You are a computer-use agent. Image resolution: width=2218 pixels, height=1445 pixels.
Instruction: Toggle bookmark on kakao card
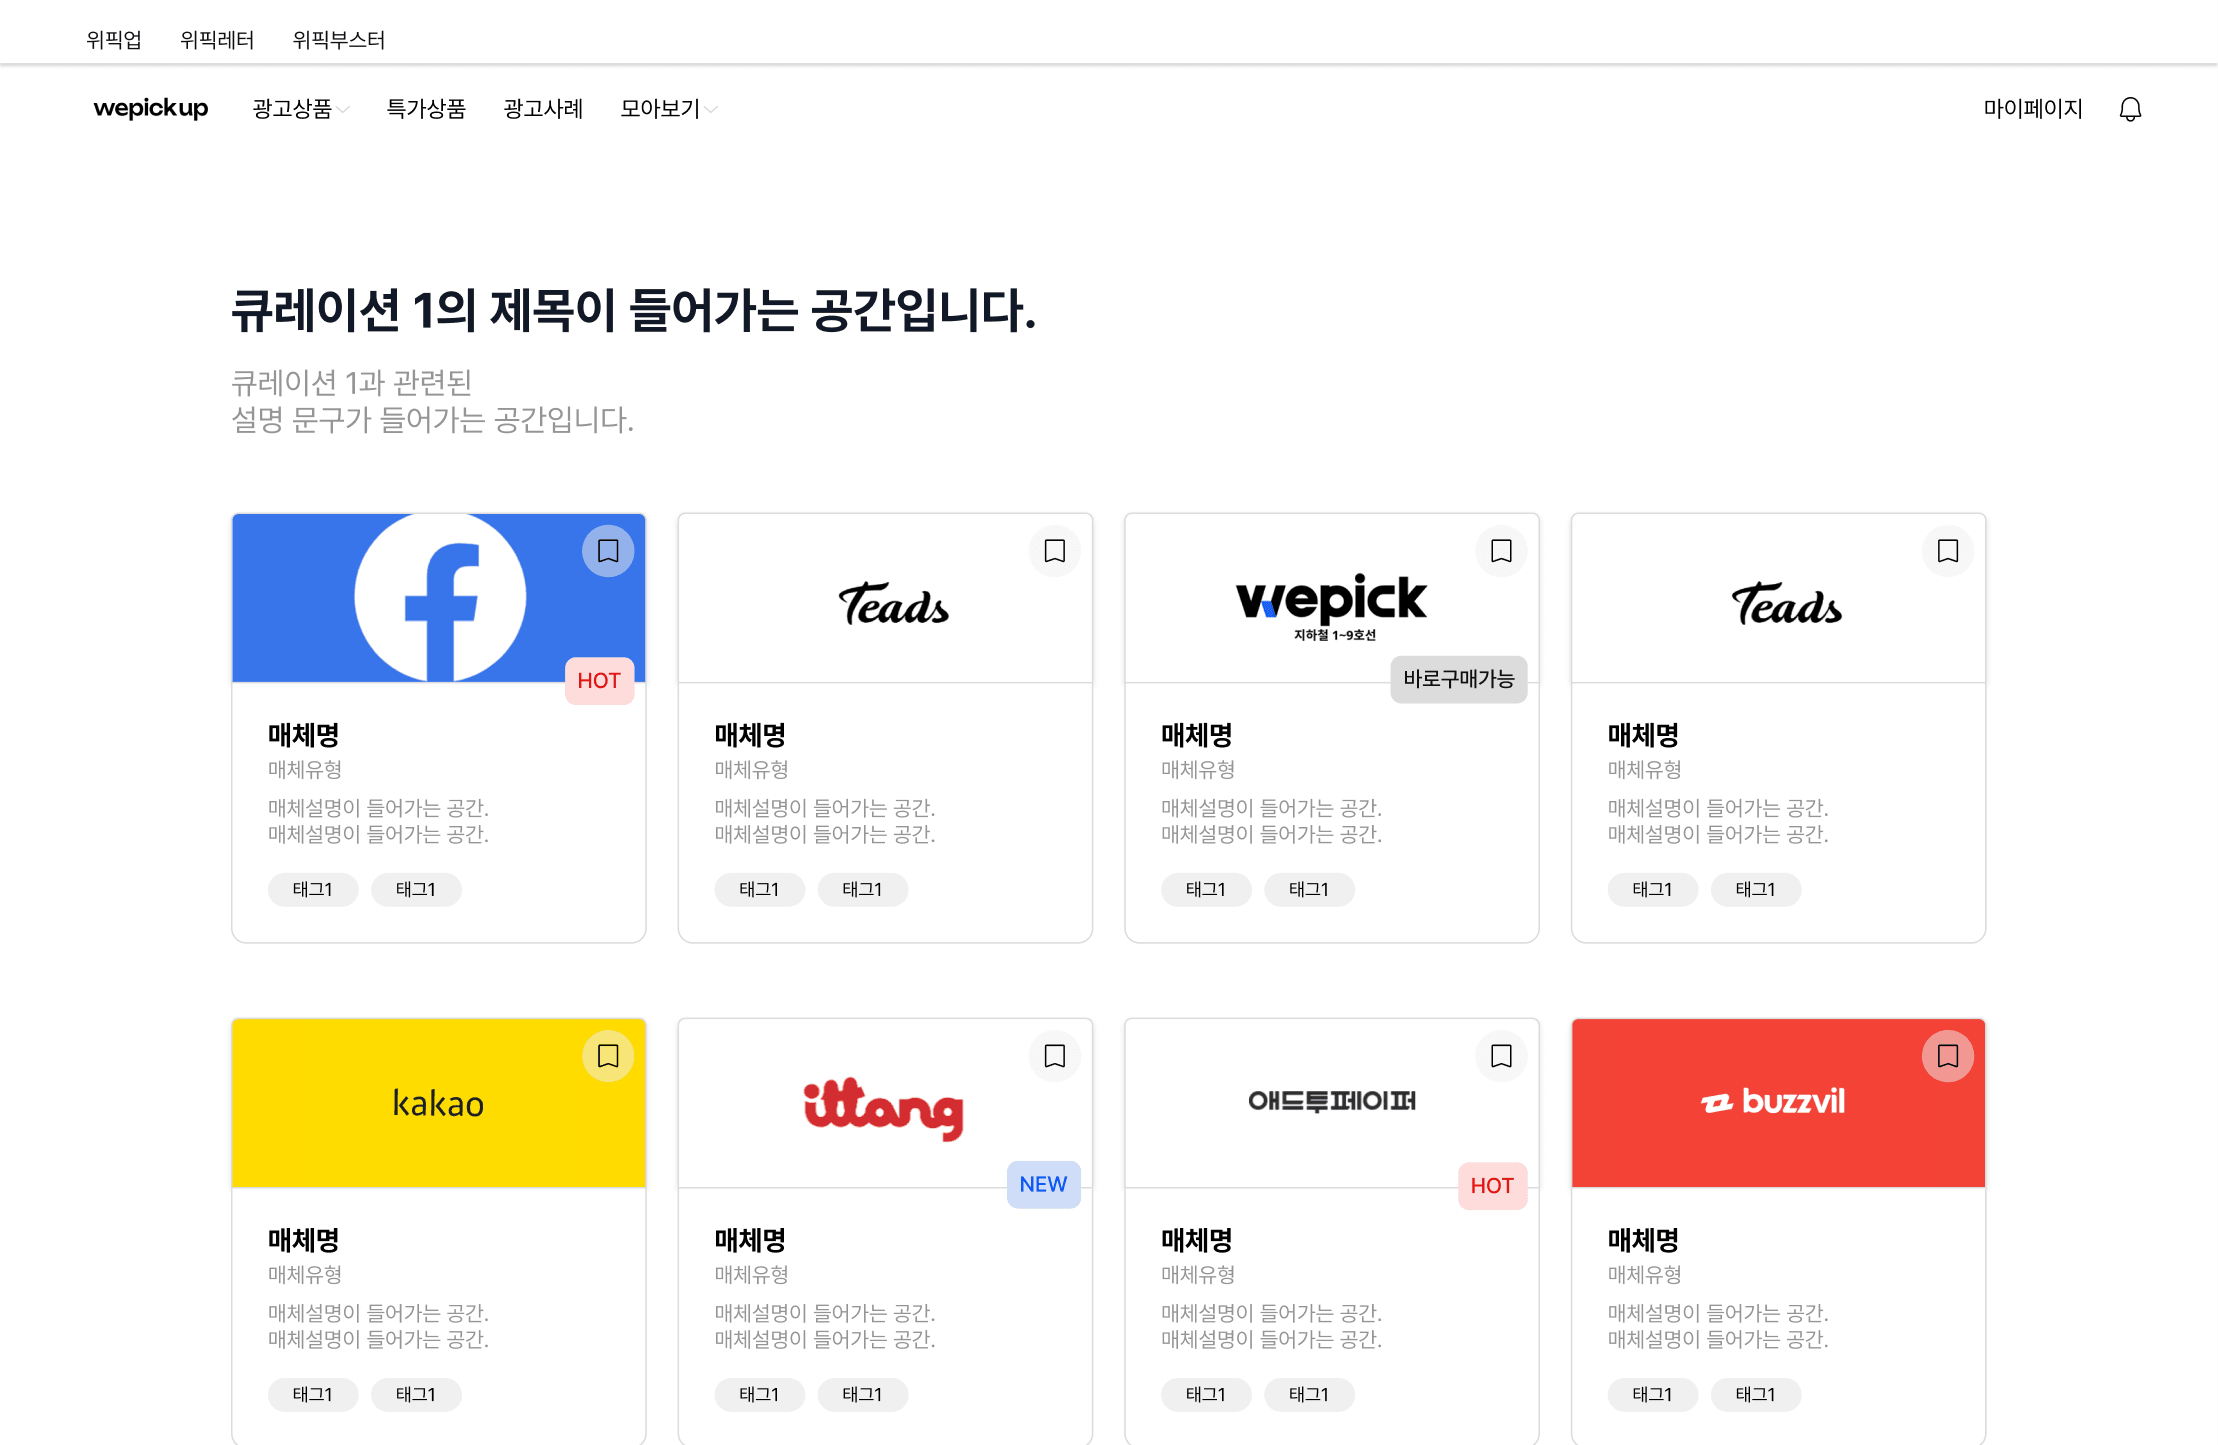pyautogui.click(x=608, y=1056)
